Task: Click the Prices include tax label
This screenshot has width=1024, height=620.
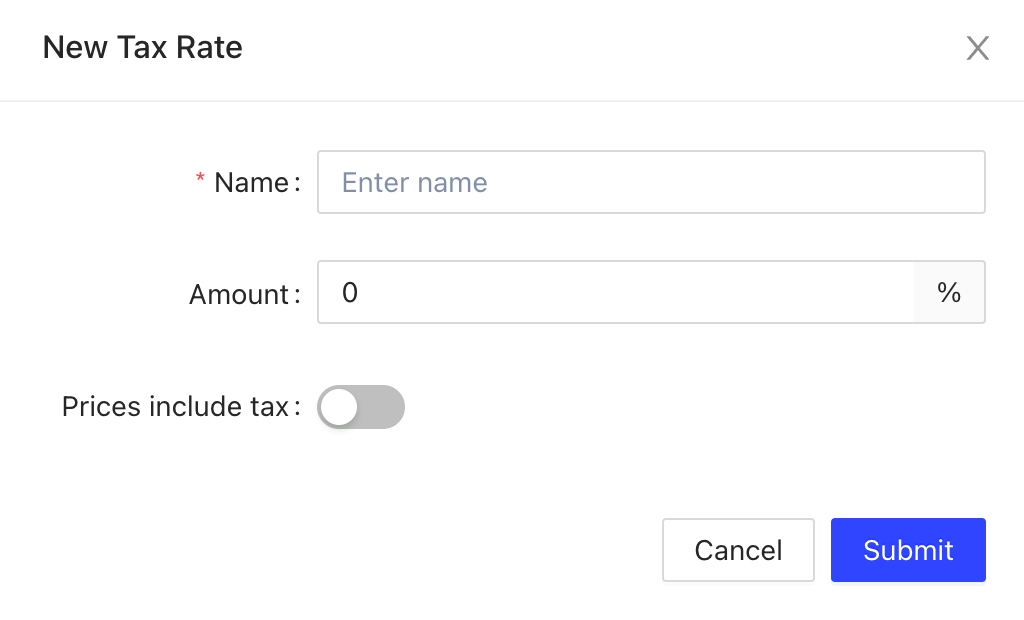Action: [175, 407]
